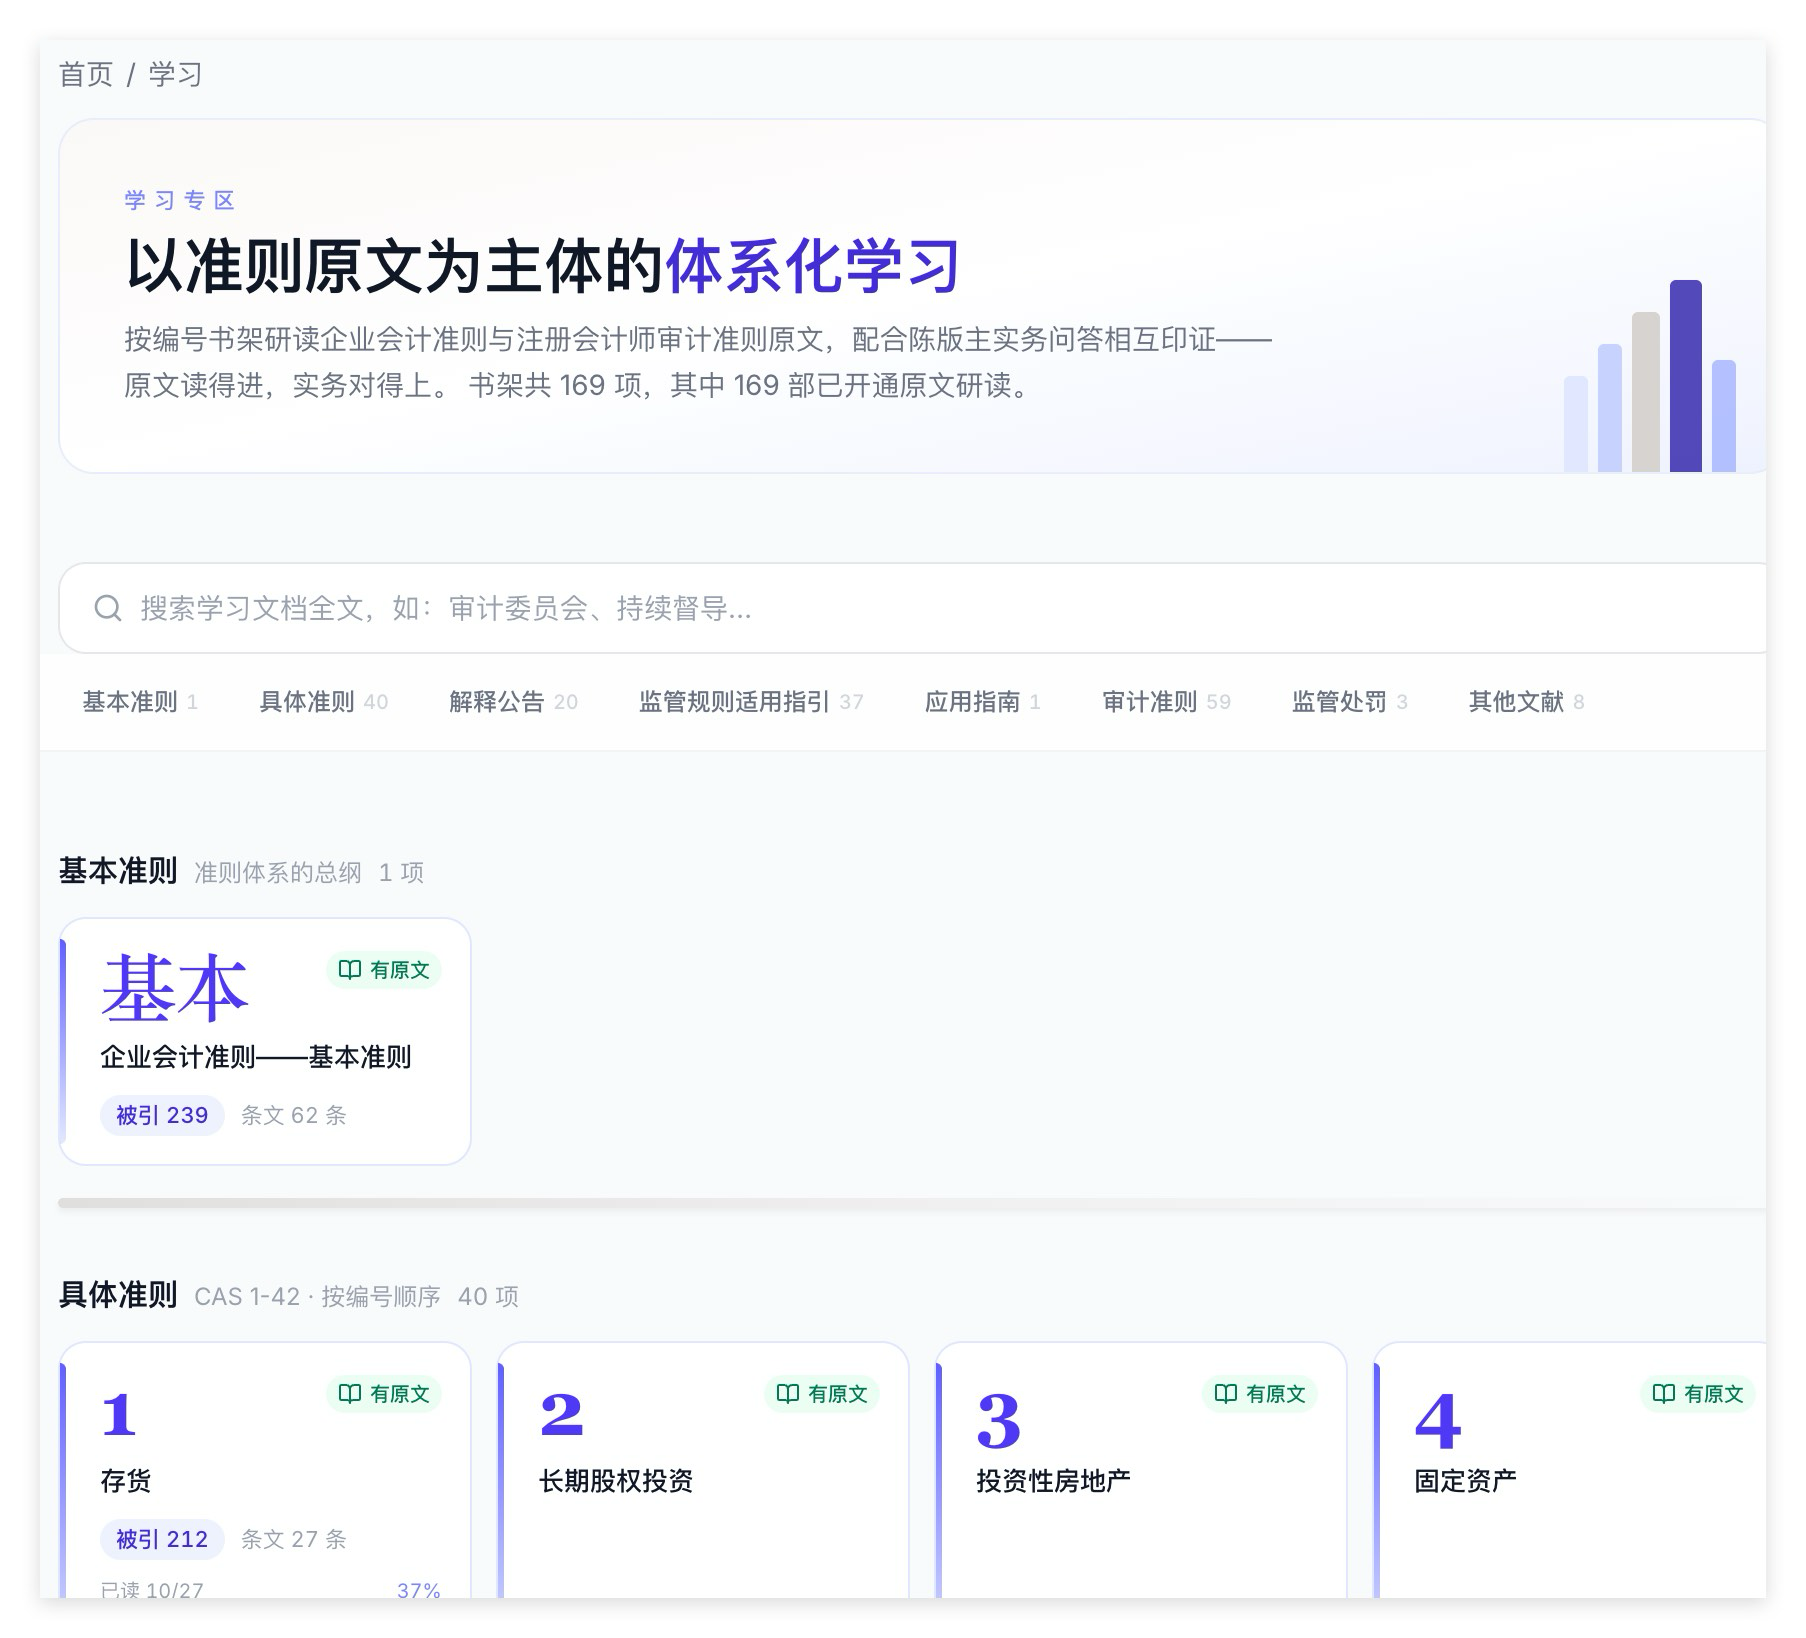
Task: Click book icon on 固定资产 card badge
Action: tap(1664, 1394)
